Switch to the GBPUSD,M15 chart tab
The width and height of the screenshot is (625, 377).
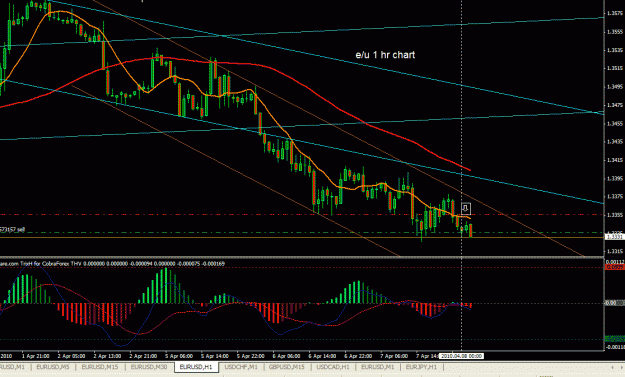coord(287,367)
